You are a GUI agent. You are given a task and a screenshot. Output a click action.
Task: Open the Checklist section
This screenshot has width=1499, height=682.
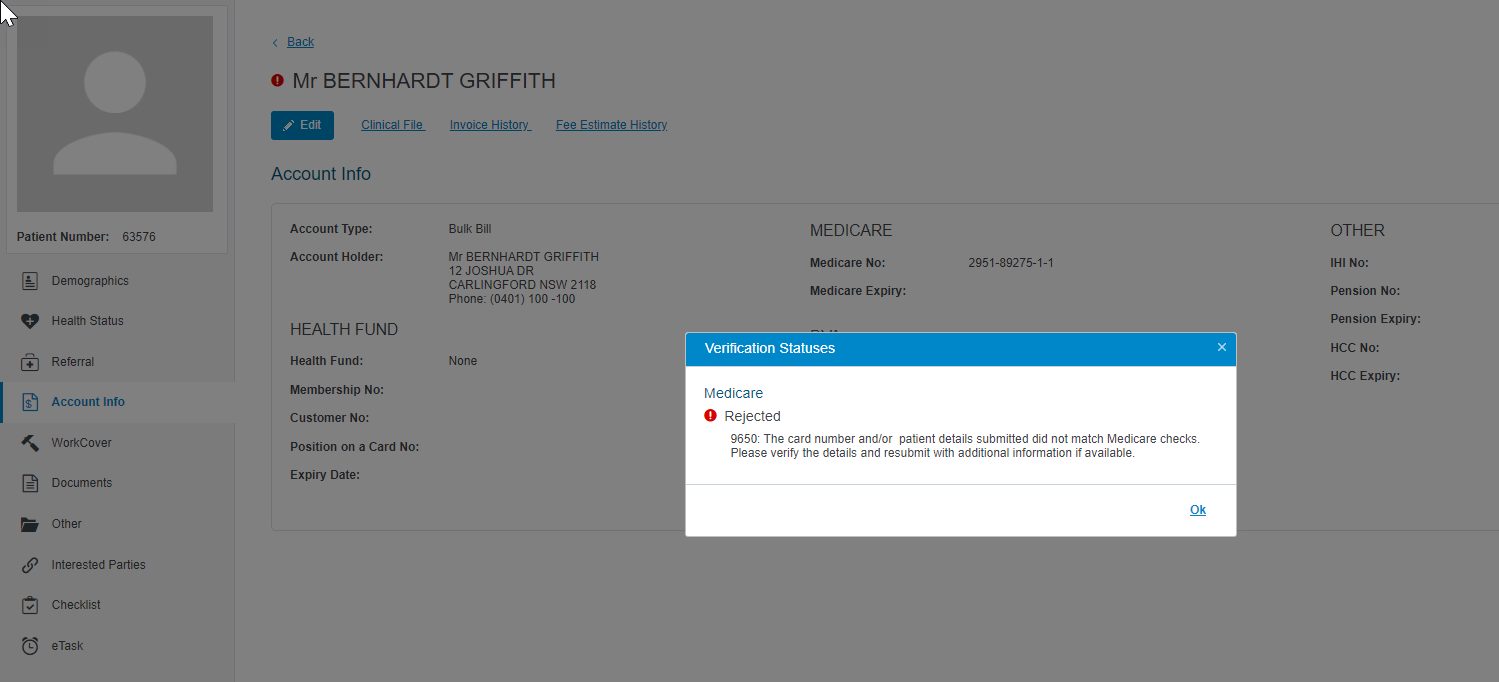tap(76, 605)
